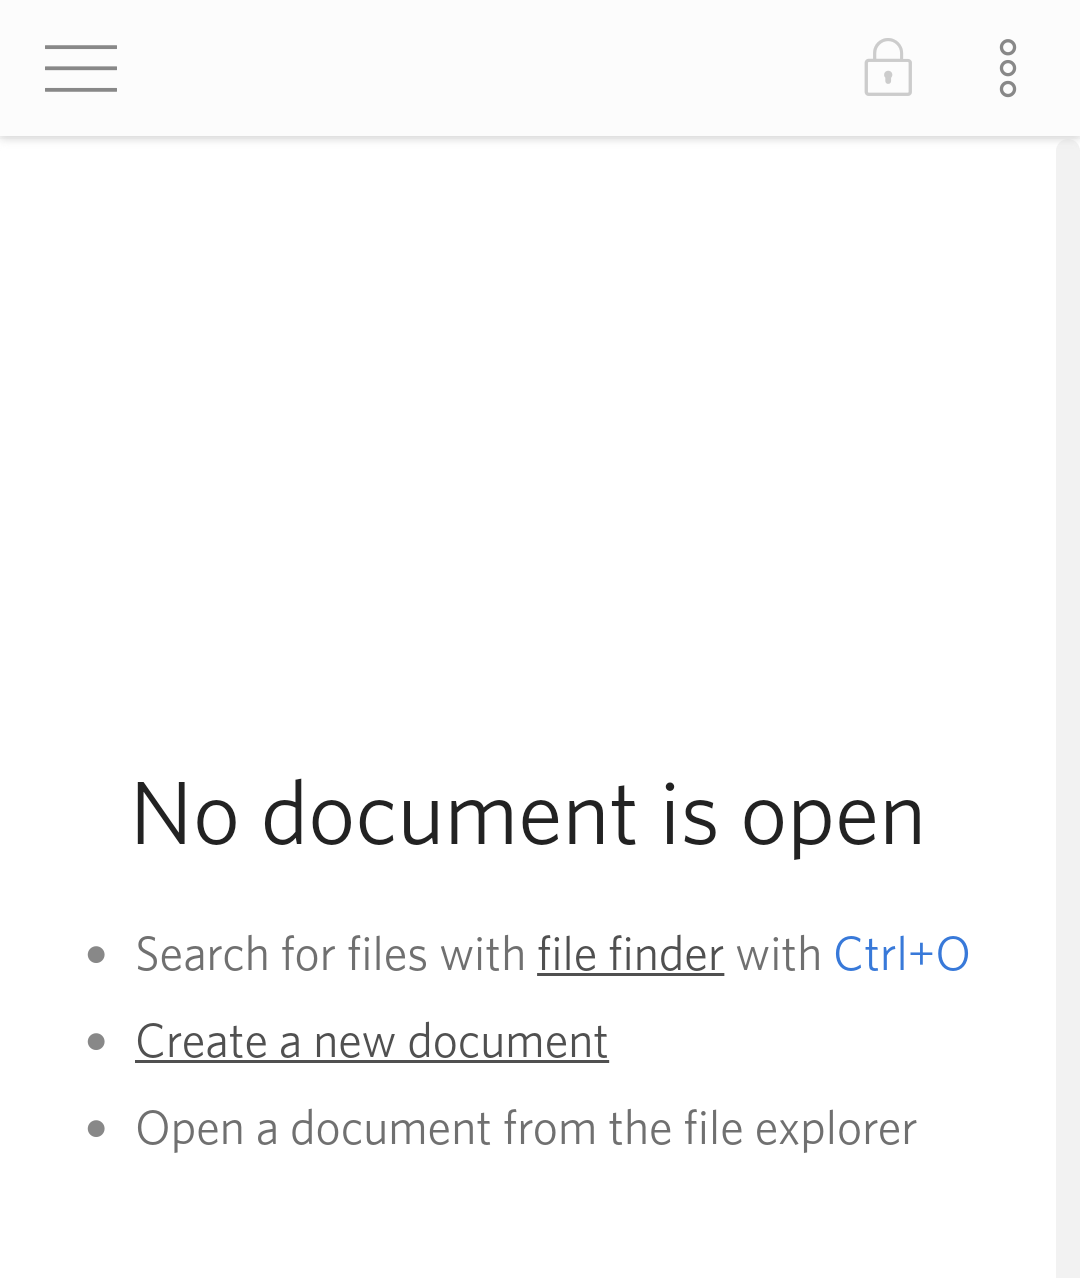Click the blue Ctrl+O shortcut text
Viewport: 1080px width, 1278px height.
[x=902, y=954]
